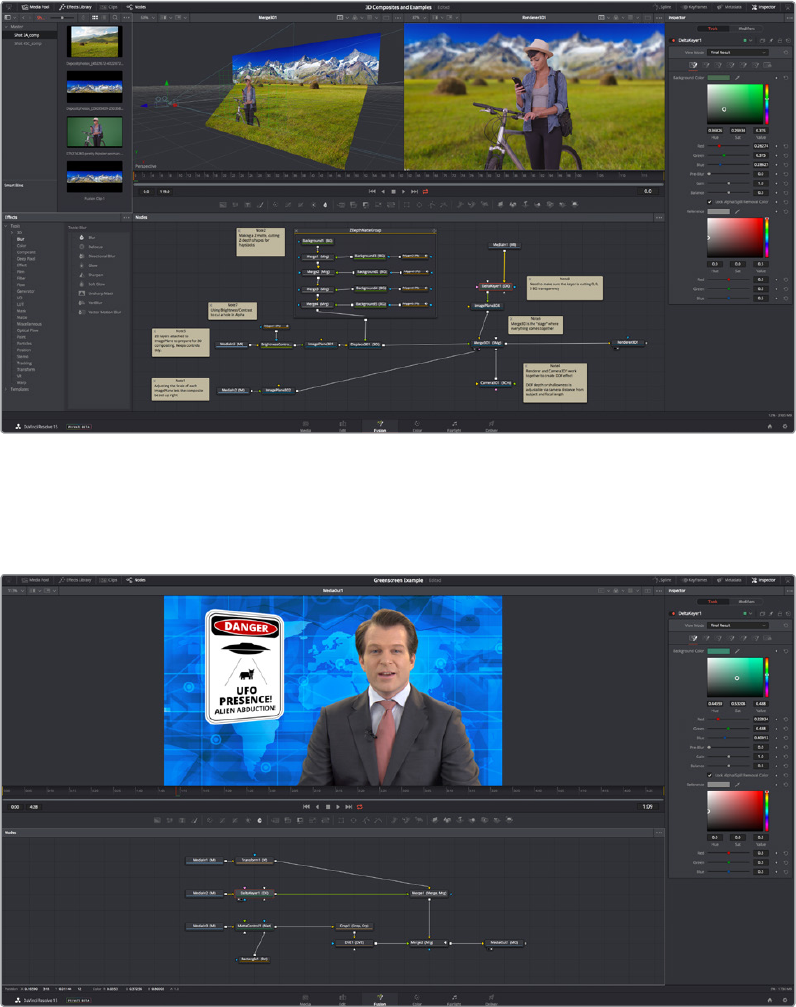
Task: Open viewer zoom dropdown in lower window
Action: click(x=14, y=590)
